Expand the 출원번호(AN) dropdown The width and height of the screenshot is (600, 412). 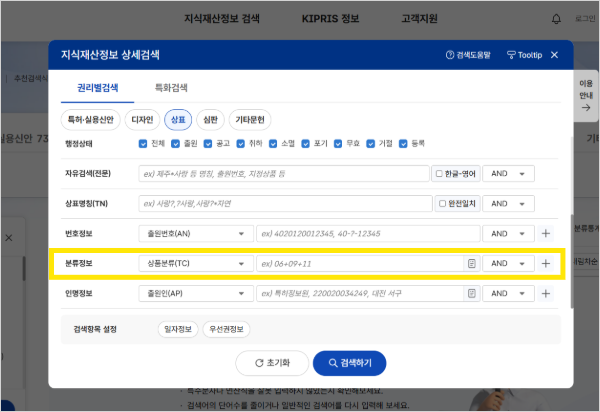pyautogui.click(x=196, y=233)
